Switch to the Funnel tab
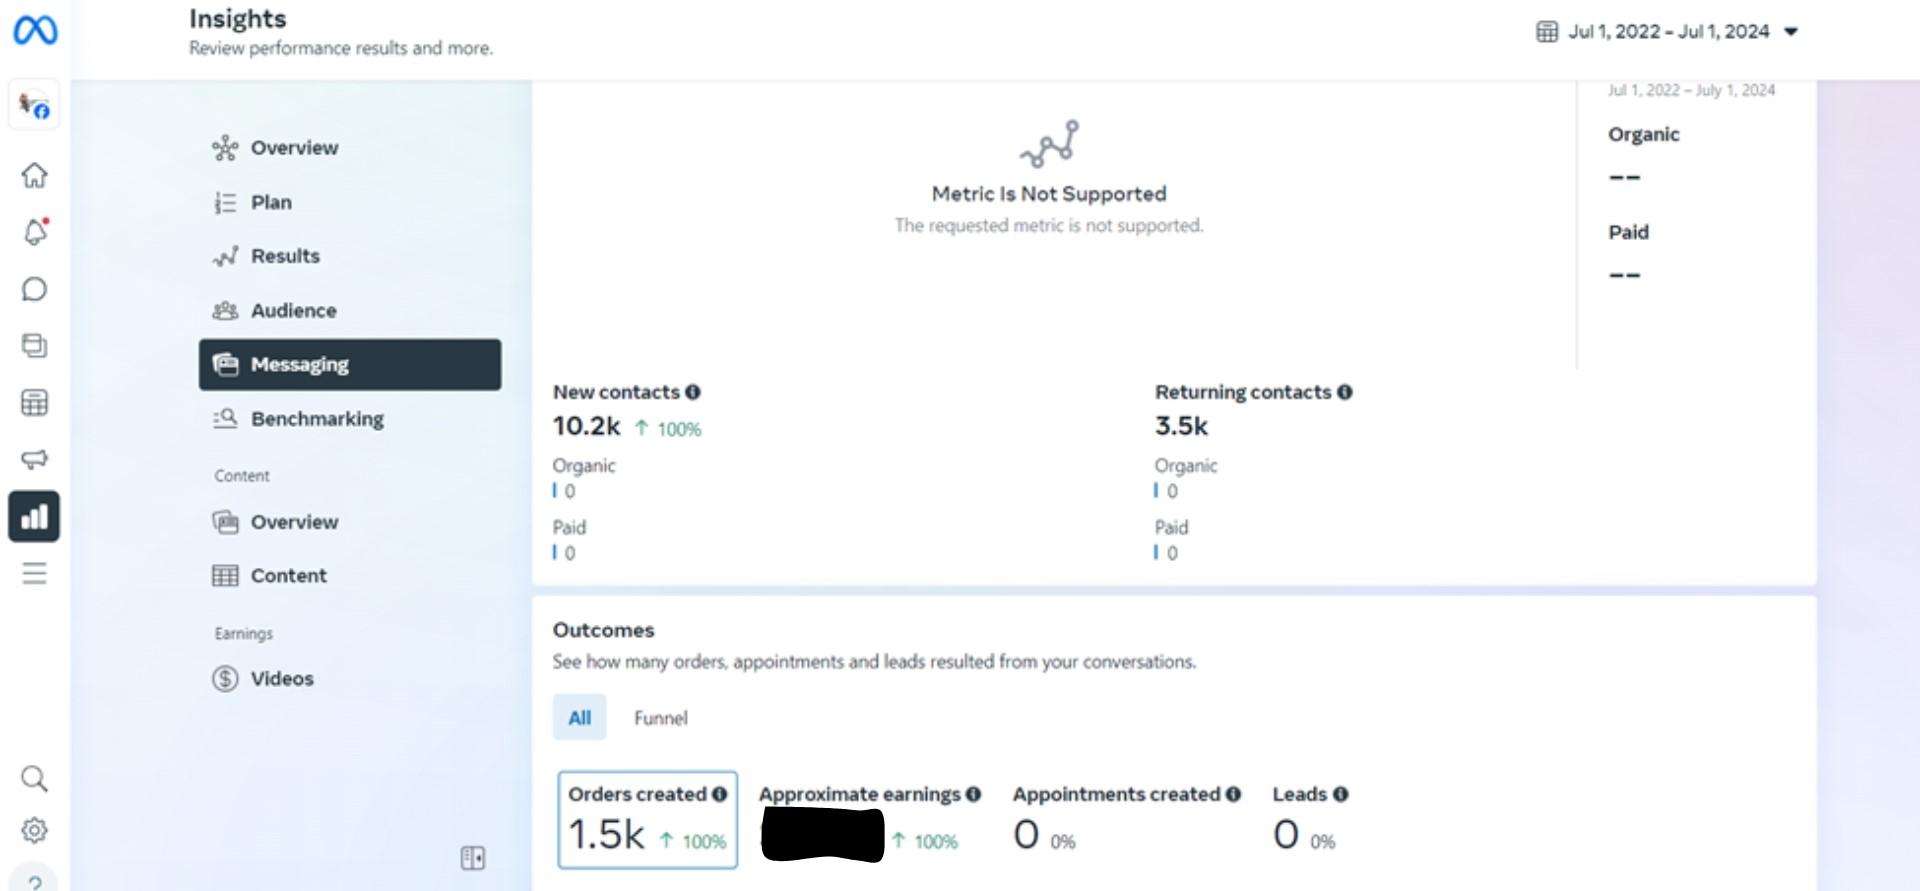The width and height of the screenshot is (1920, 891). (x=661, y=718)
